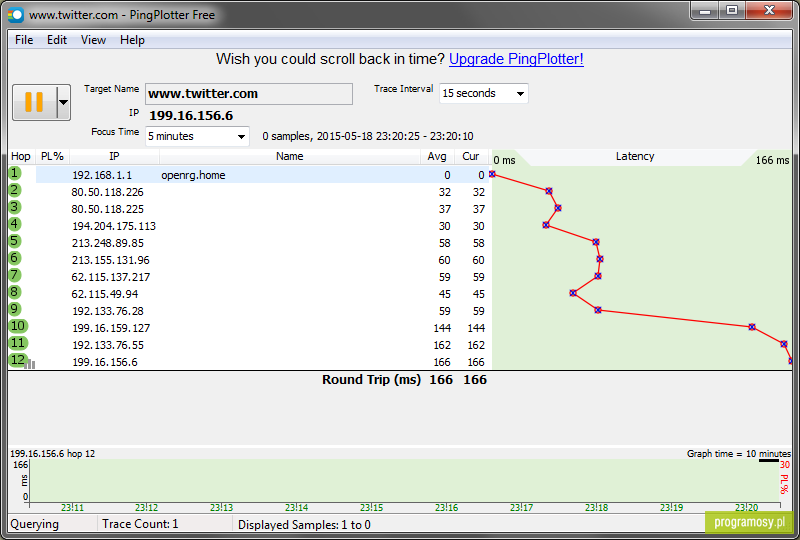Click the IP column header
Viewport: 800px width, 540px height.
[x=114, y=156]
